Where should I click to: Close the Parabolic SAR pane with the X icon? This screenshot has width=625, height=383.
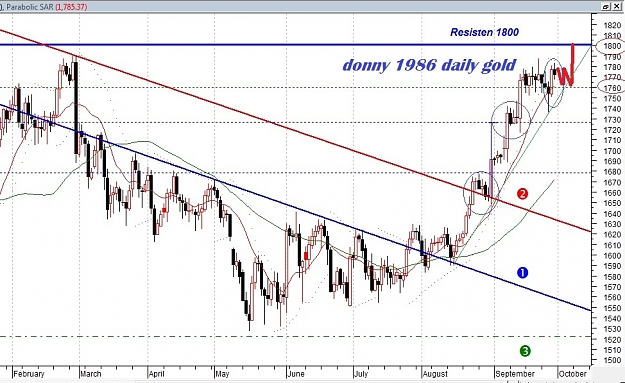pyautogui.click(x=617, y=6)
